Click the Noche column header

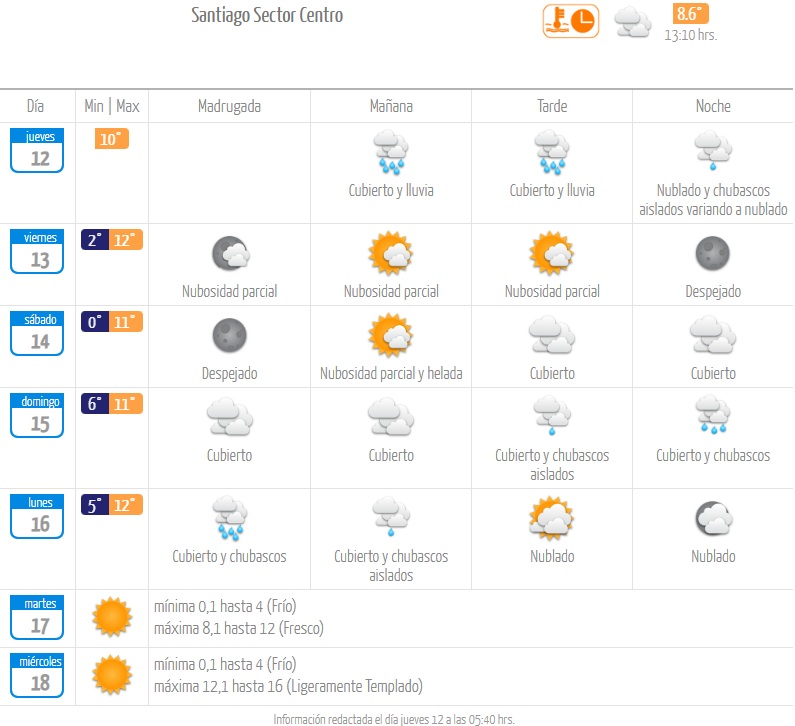713,106
